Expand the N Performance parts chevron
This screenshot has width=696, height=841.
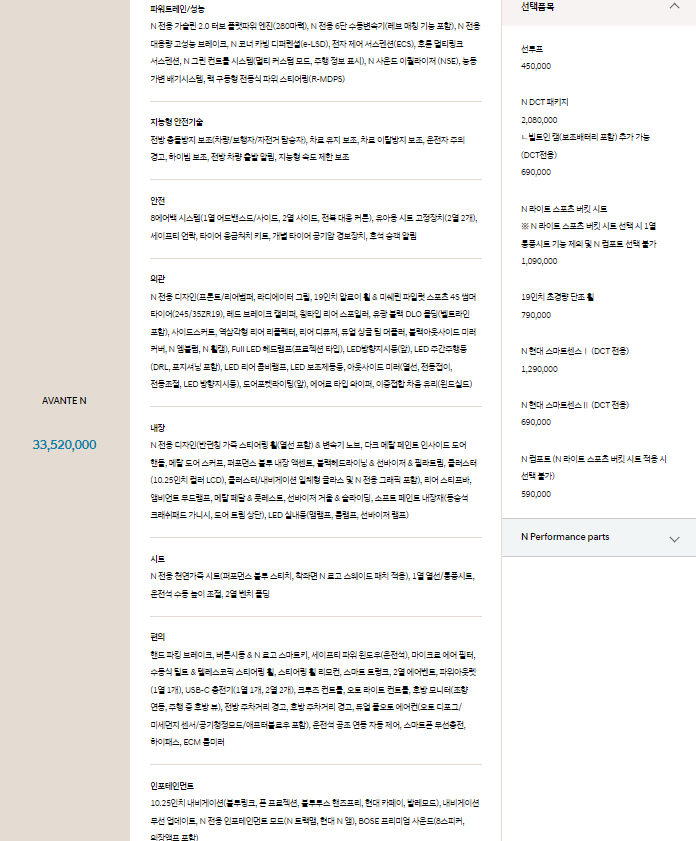click(675, 539)
